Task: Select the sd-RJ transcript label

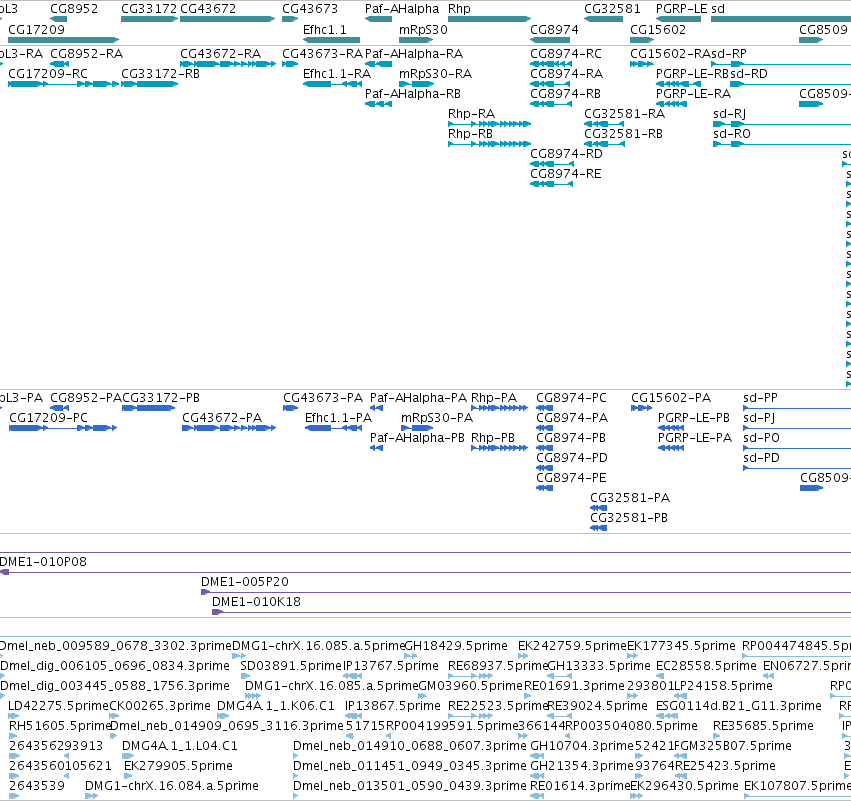Action: coord(729,114)
